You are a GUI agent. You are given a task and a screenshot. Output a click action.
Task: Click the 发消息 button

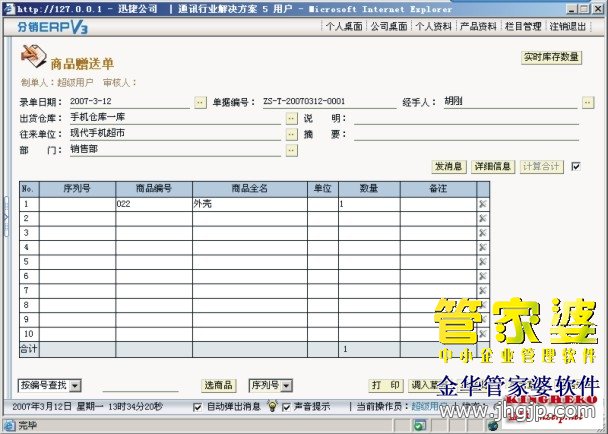449,167
